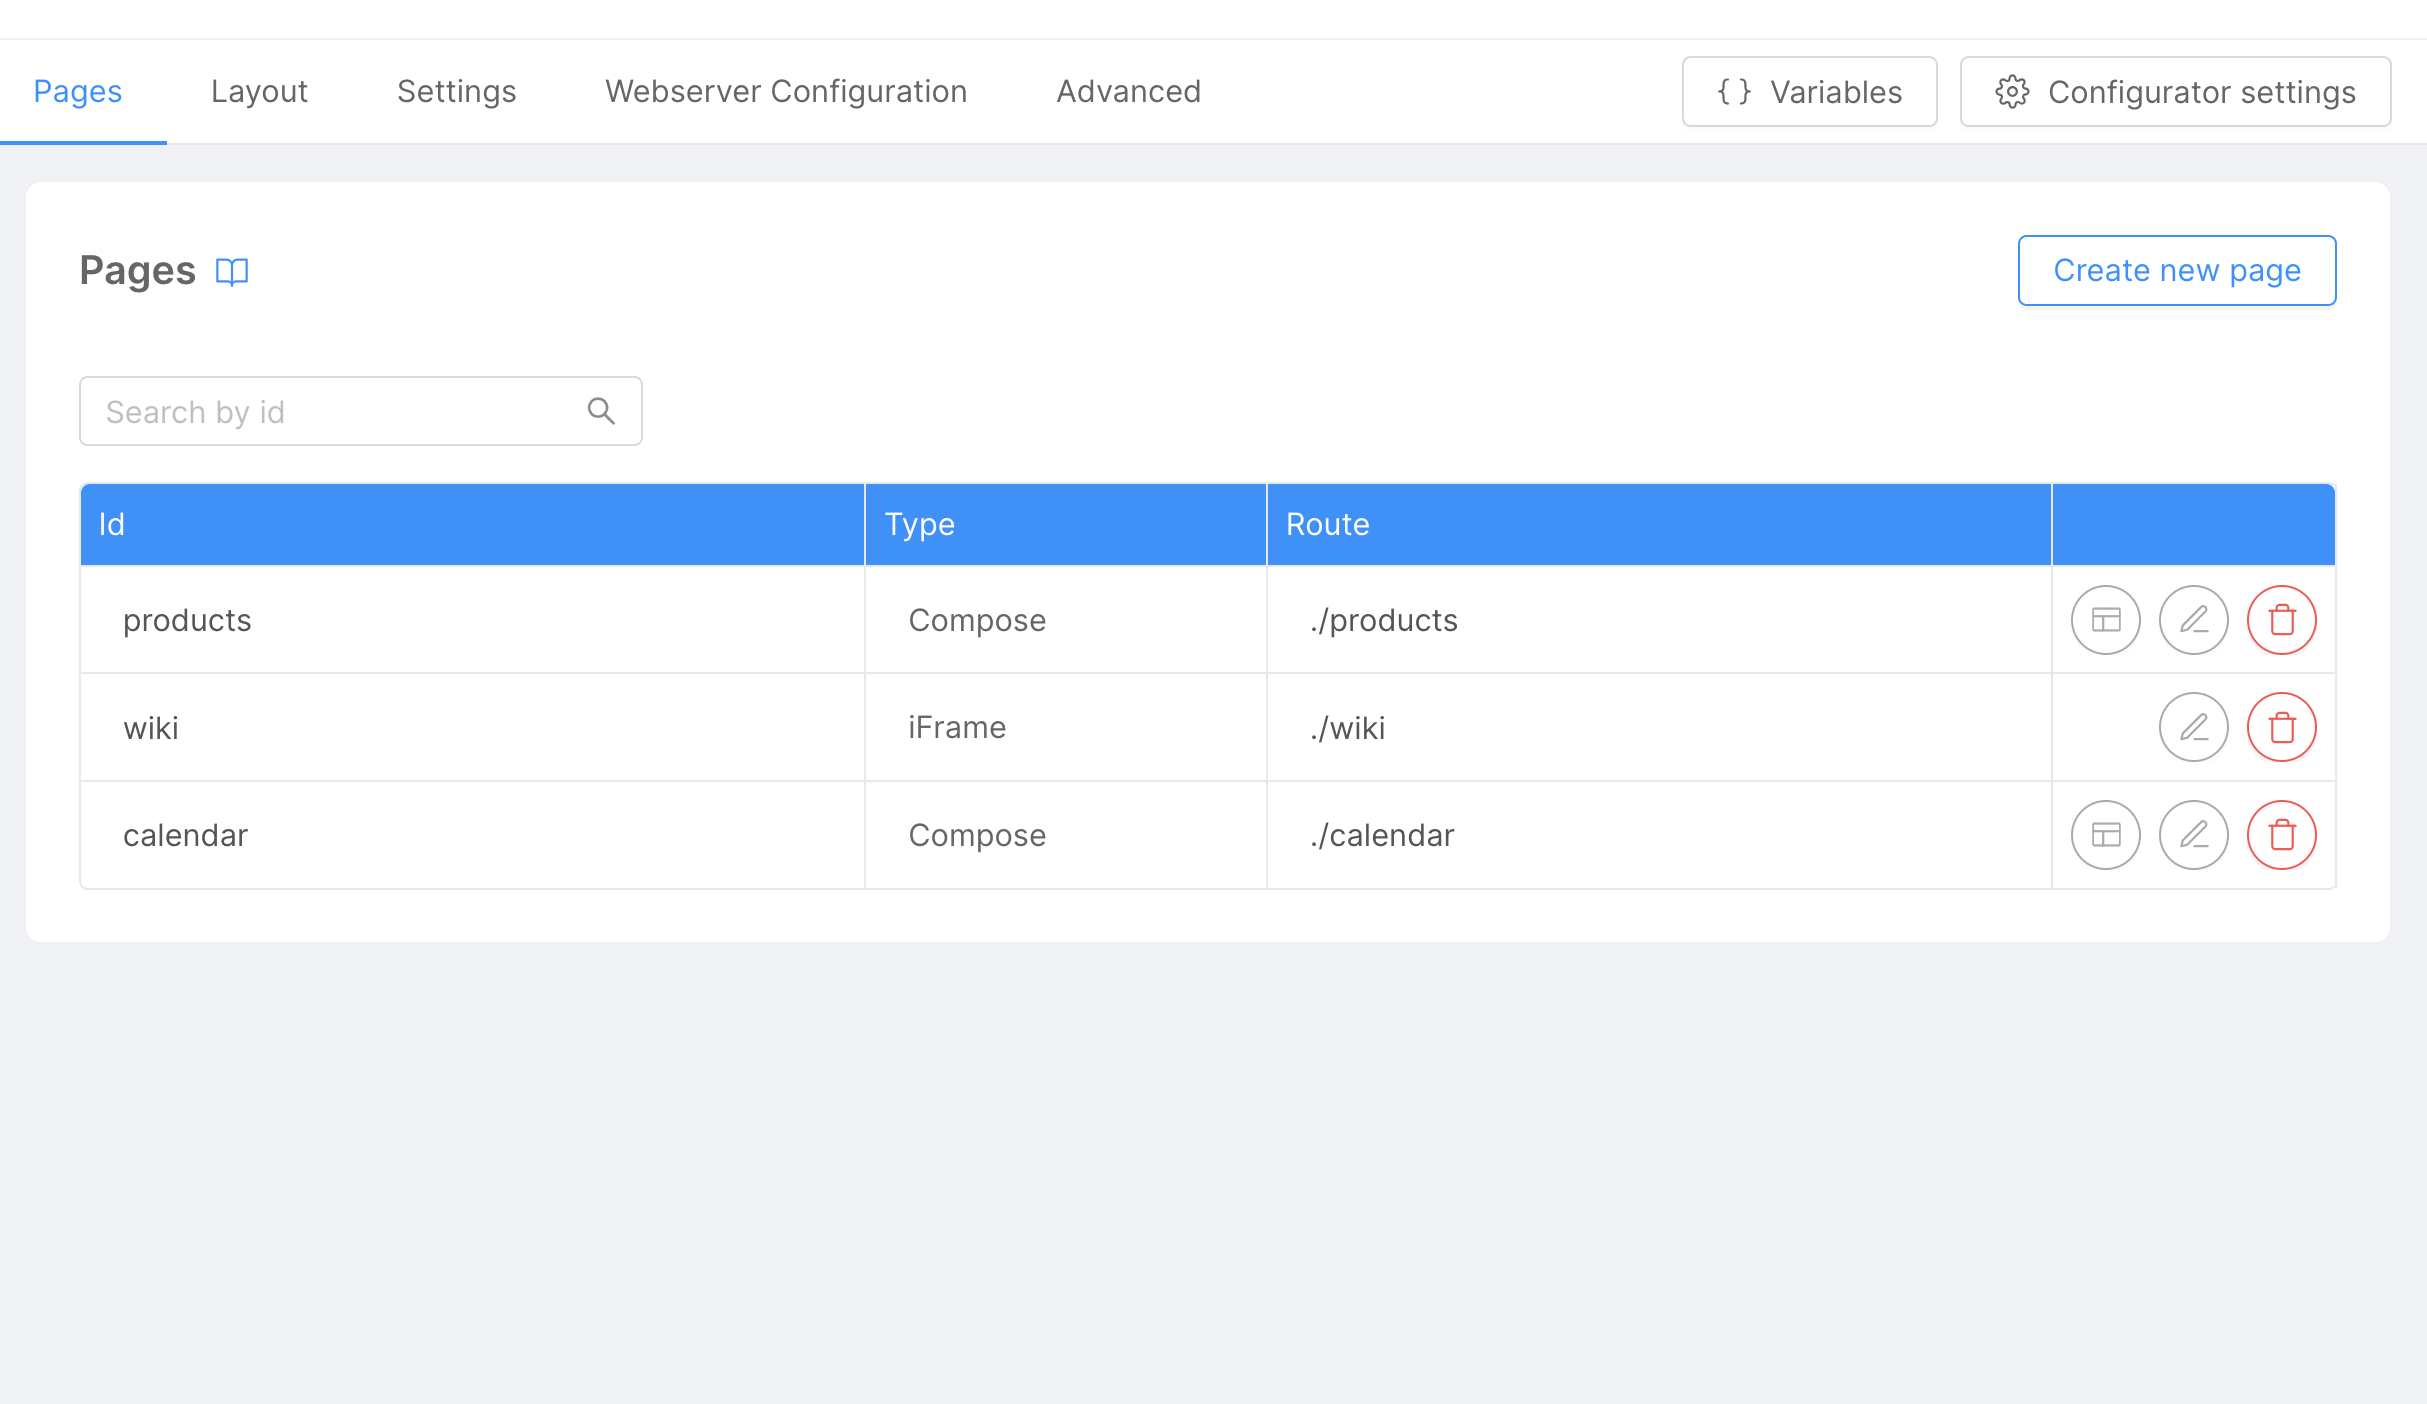Open the Advanced tab
Image resolution: width=2427 pixels, height=1404 pixels.
click(1128, 91)
